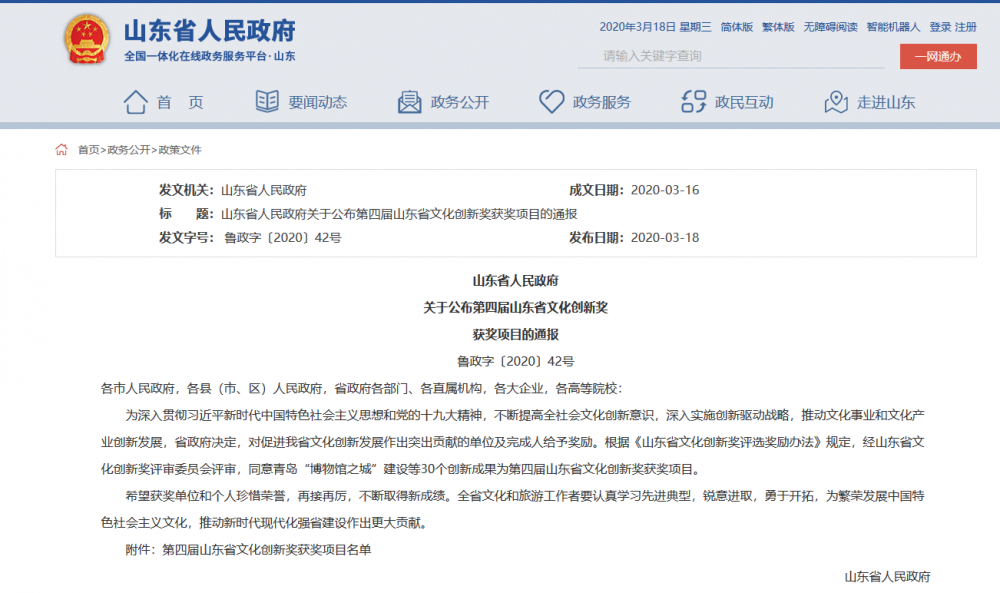The image size is (1000, 593).
Task: Click the map pin icon beside 走进山东
Action: click(x=836, y=101)
